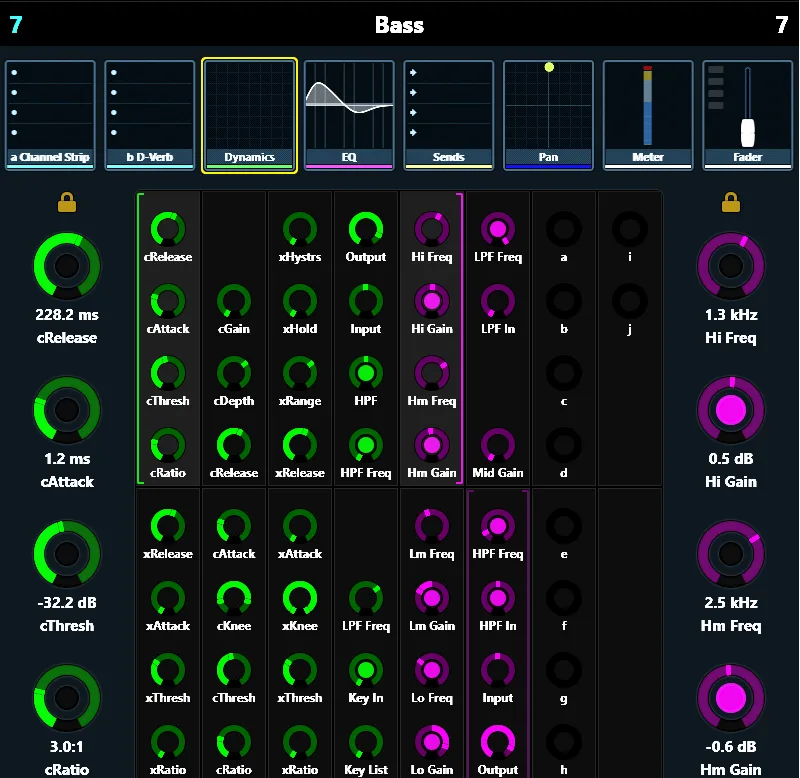Click the cyan channel number 7

(x=16, y=24)
